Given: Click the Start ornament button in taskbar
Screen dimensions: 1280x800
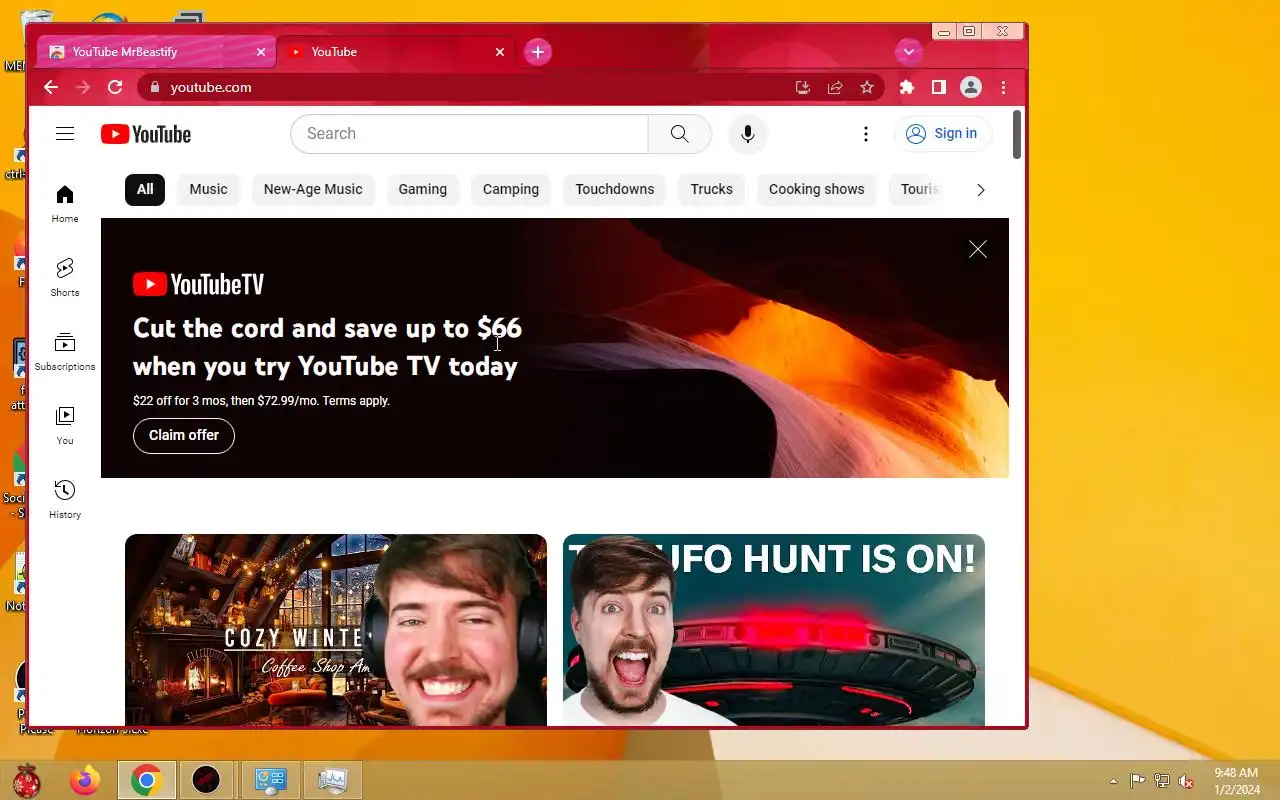Looking at the screenshot, I should coord(26,780).
